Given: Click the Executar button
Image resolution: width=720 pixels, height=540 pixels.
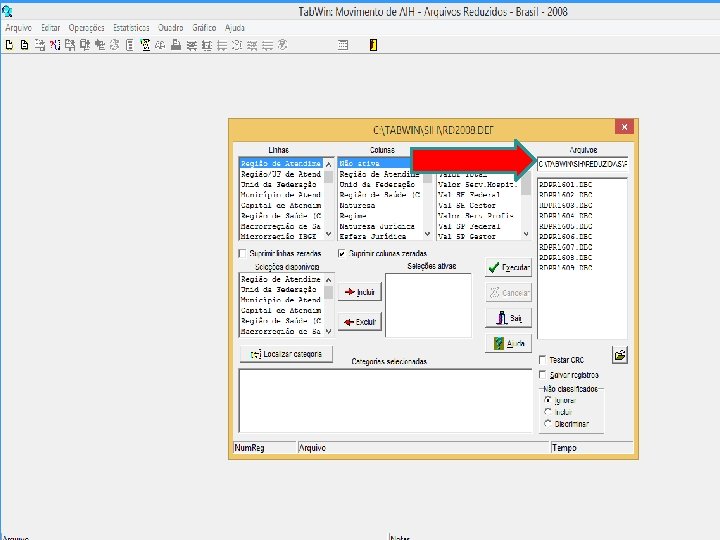Looking at the screenshot, I should click(x=509, y=267).
